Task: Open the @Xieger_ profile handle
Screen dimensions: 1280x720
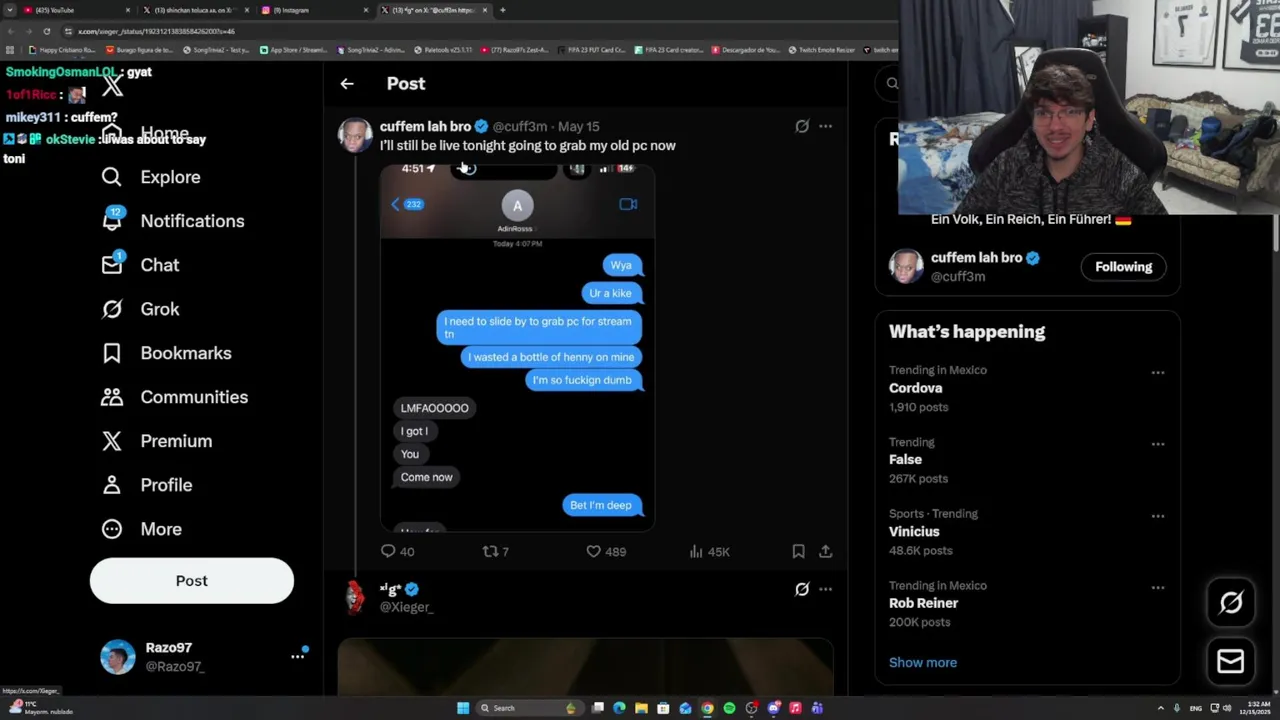Action: [406, 607]
